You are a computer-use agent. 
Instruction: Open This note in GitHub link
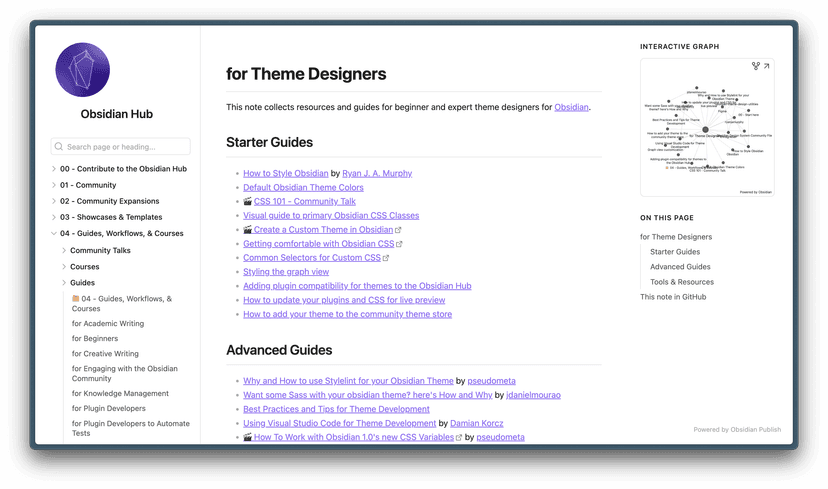coord(673,297)
